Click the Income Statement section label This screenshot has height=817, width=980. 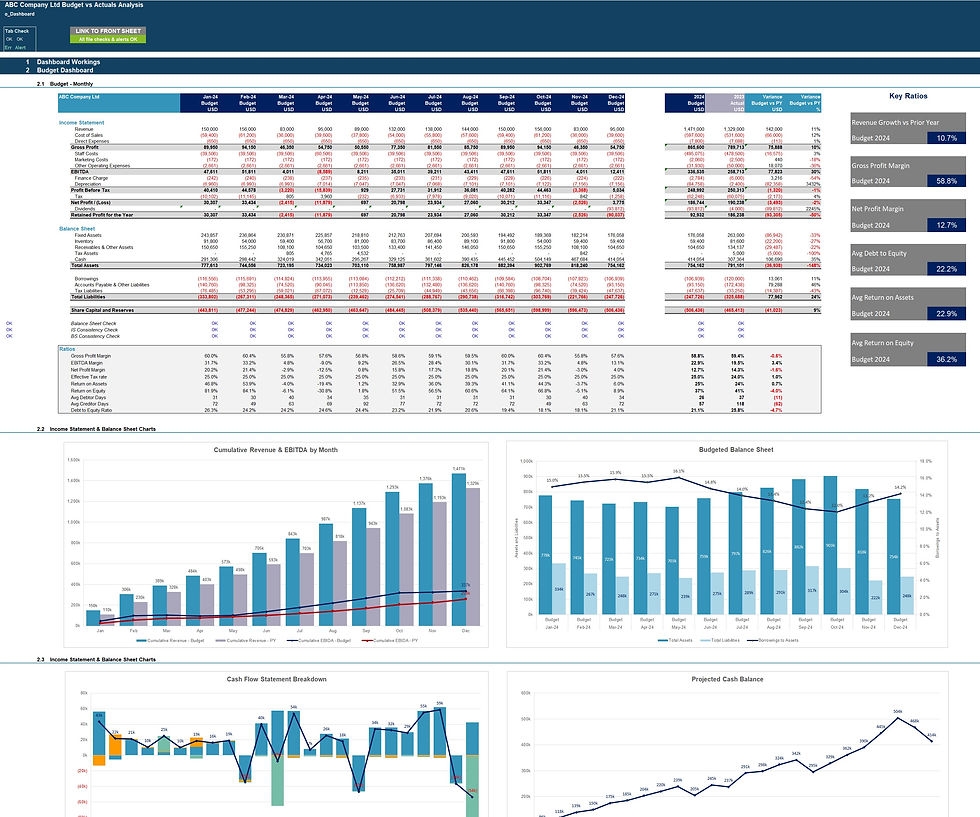[x=82, y=122]
